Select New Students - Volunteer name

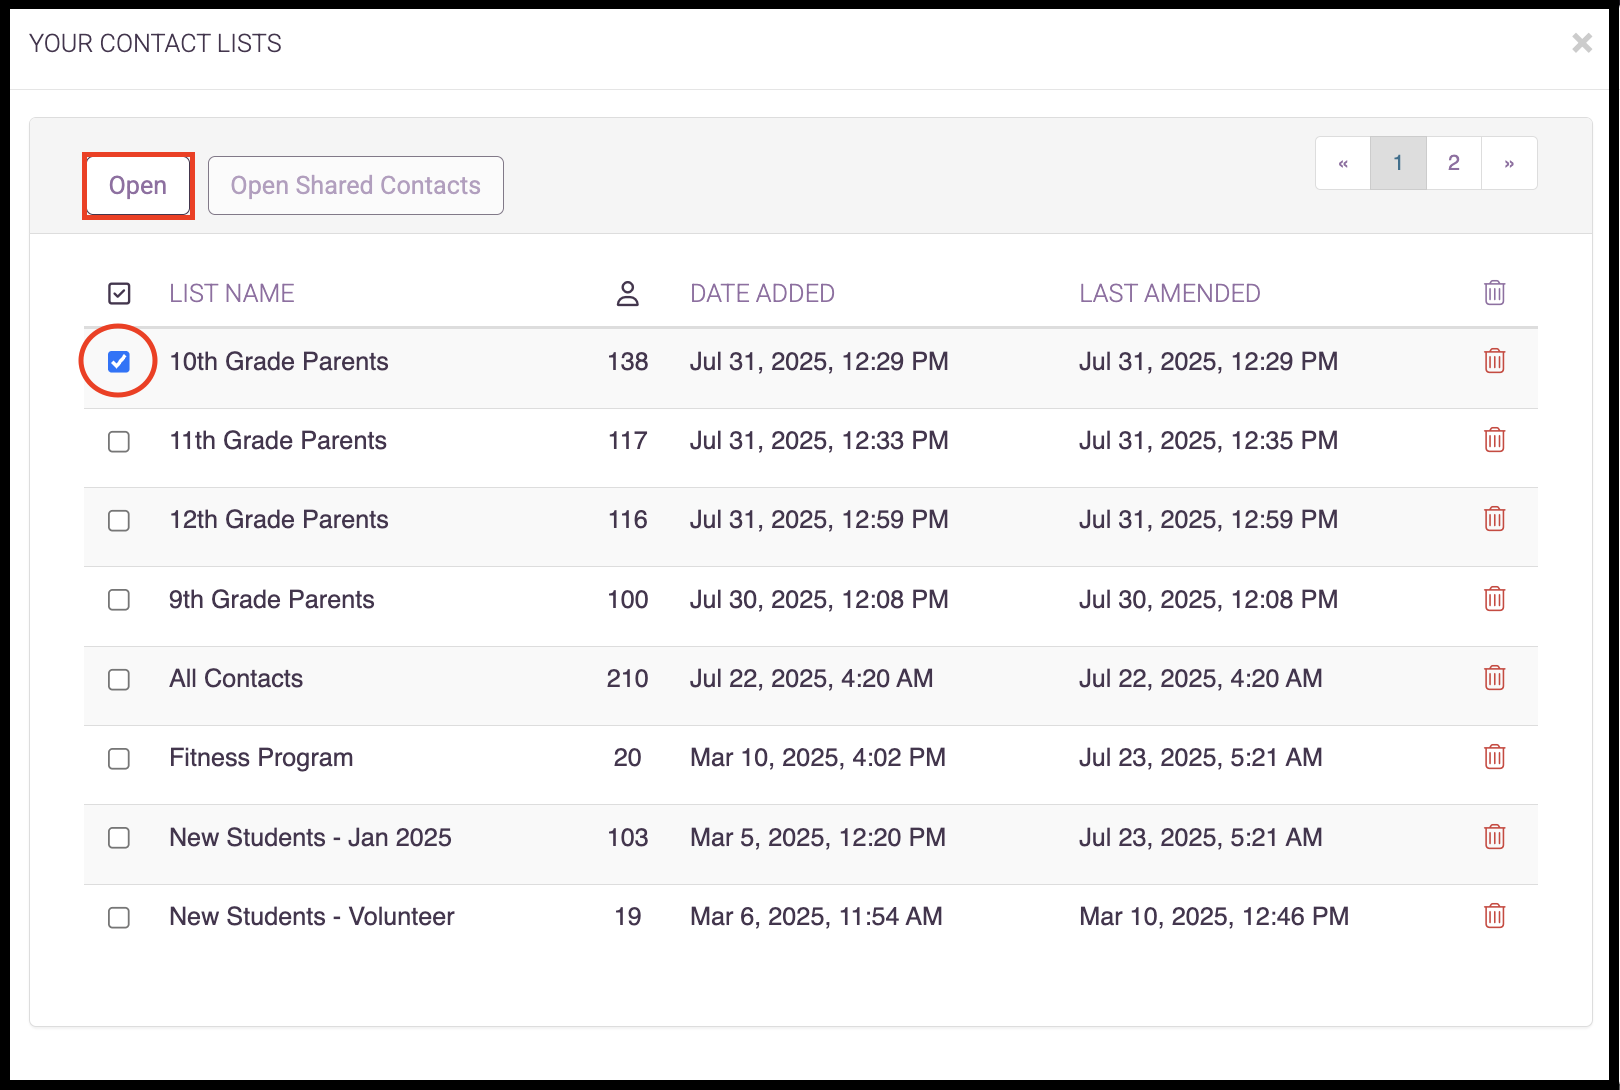312,916
